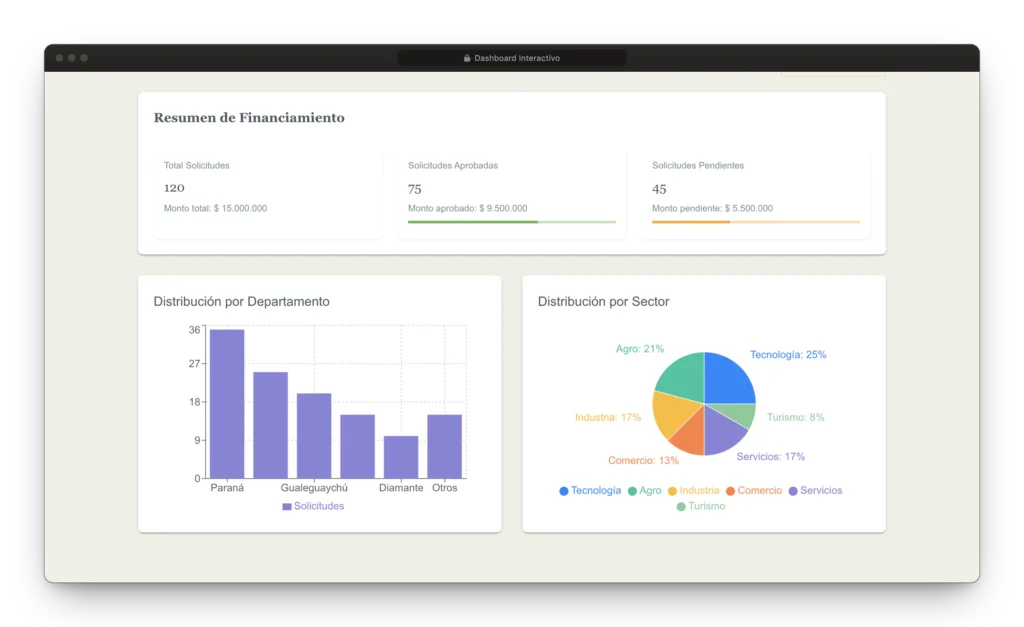Viewport: 1024px width, 627px height.
Task: Click the Agro legend color dot
Action: (x=632, y=491)
